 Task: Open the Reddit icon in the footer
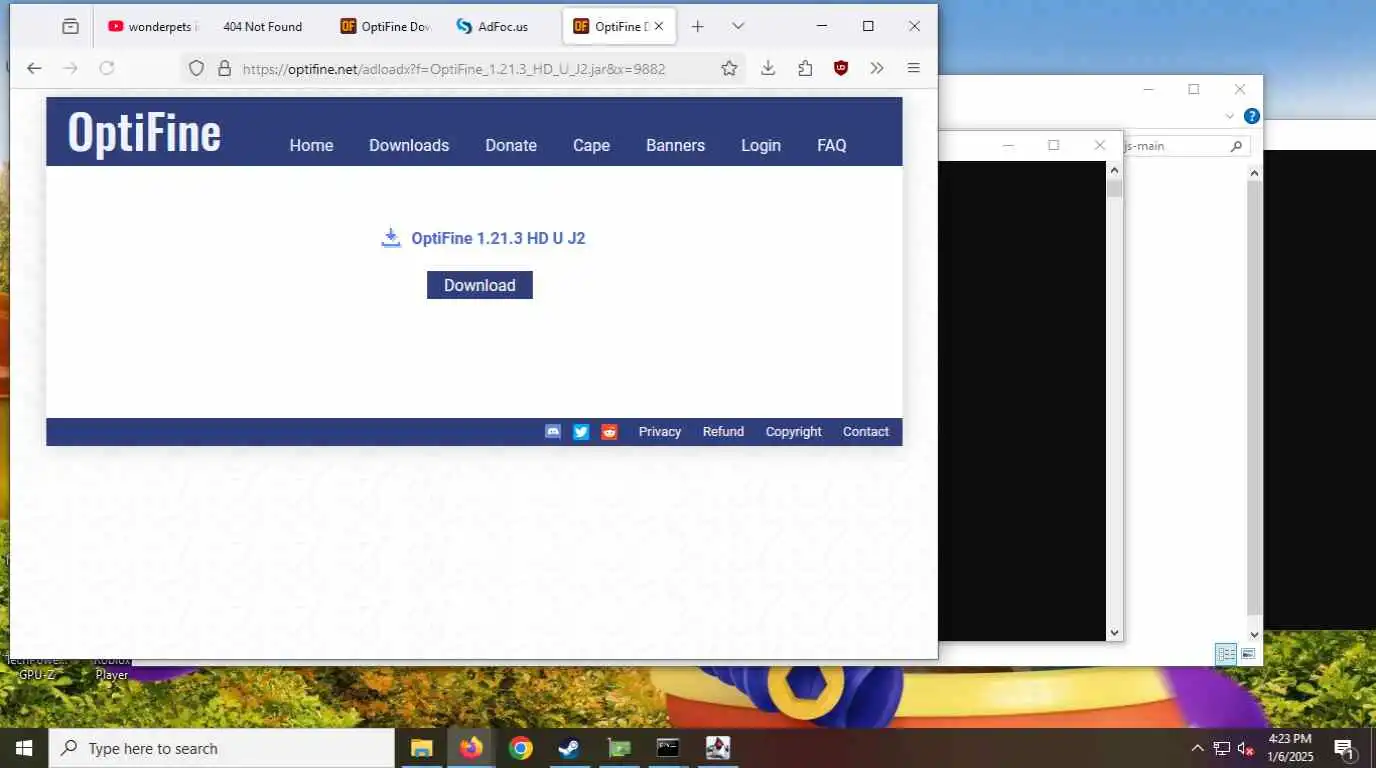pos(610,432)
